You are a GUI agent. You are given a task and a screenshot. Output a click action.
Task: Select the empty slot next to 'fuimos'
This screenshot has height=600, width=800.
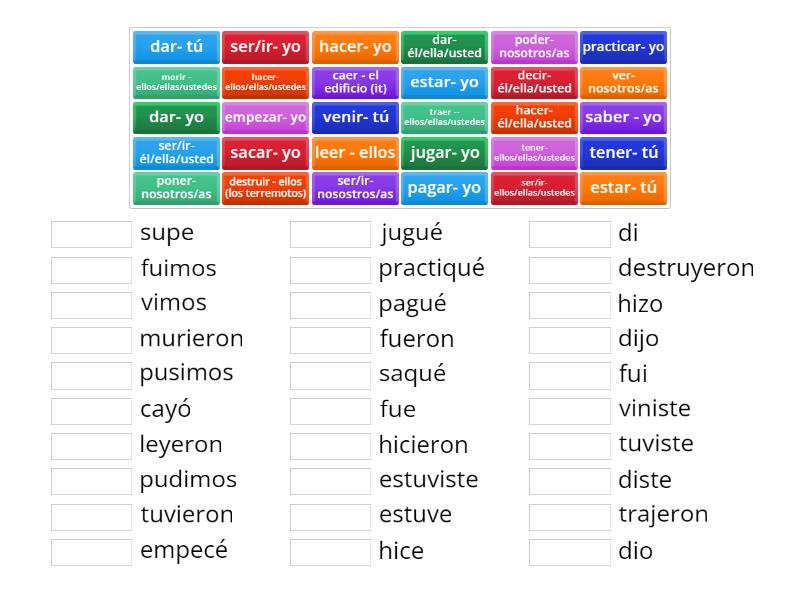pos(91,269)
